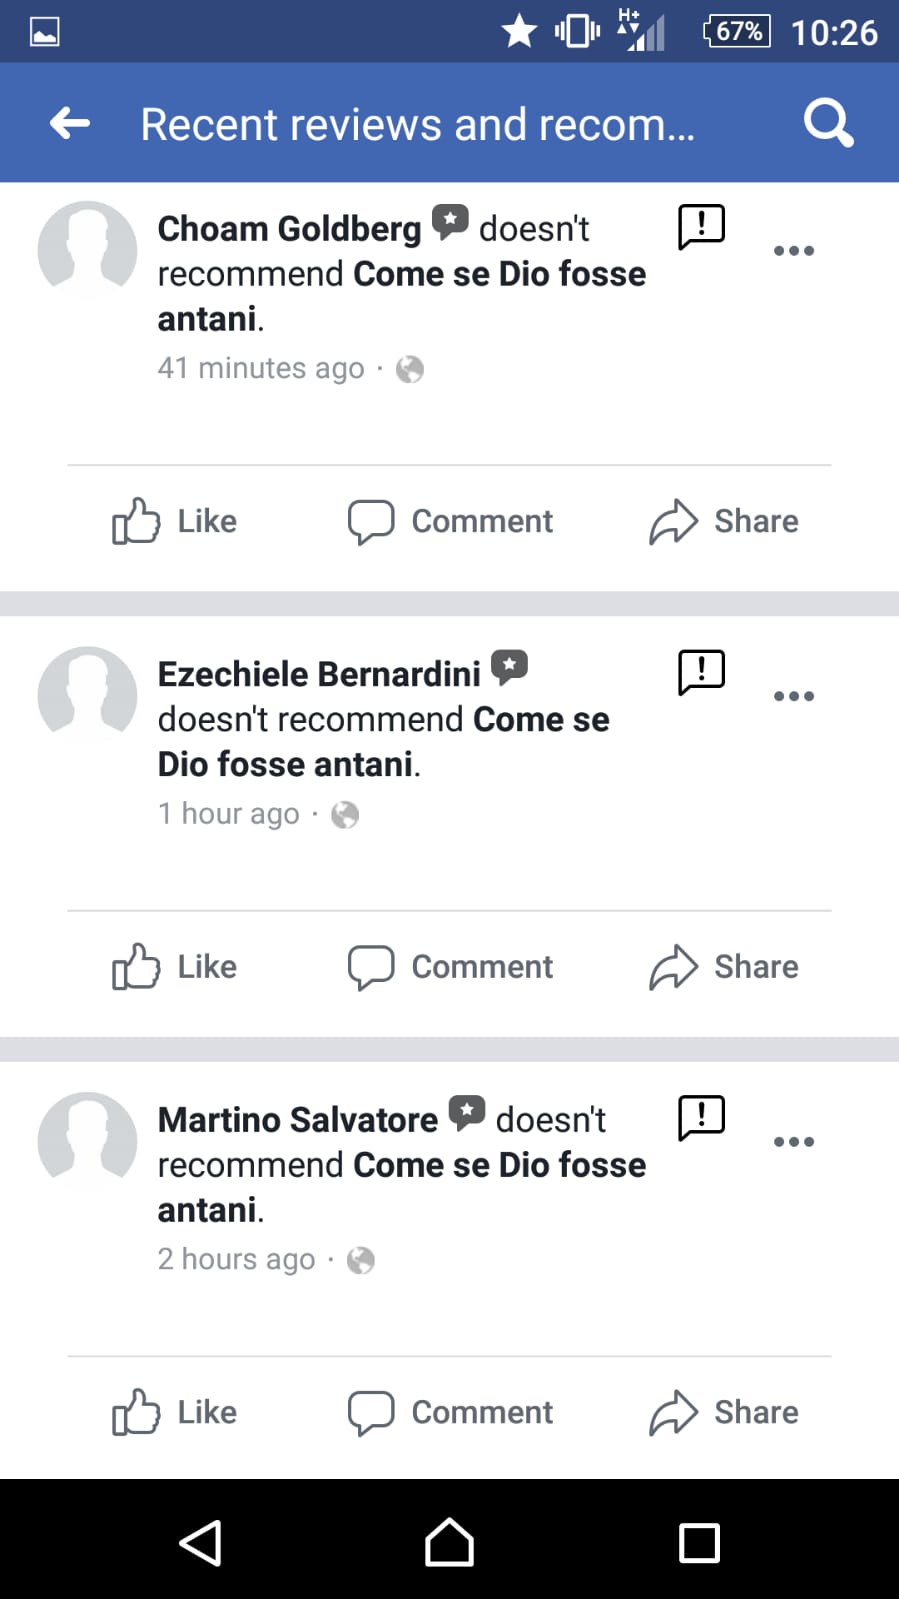Image resolution: width=899 pixels, height=1599 pixels.
Task: Open the options menu on Choam Goldberg's review
Action: click(x=794, y=250)
